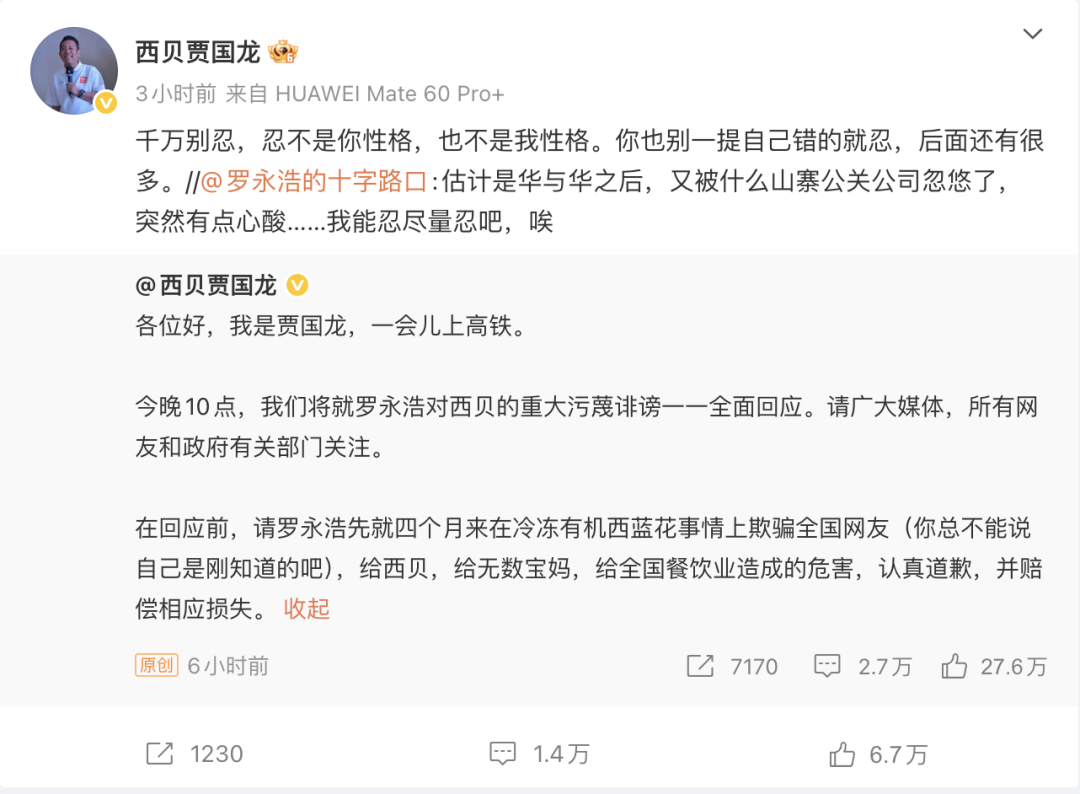Click 西贝贾国龙 profile avatar
Viewport: 1080px width, 794px height.
pos(73,70)
